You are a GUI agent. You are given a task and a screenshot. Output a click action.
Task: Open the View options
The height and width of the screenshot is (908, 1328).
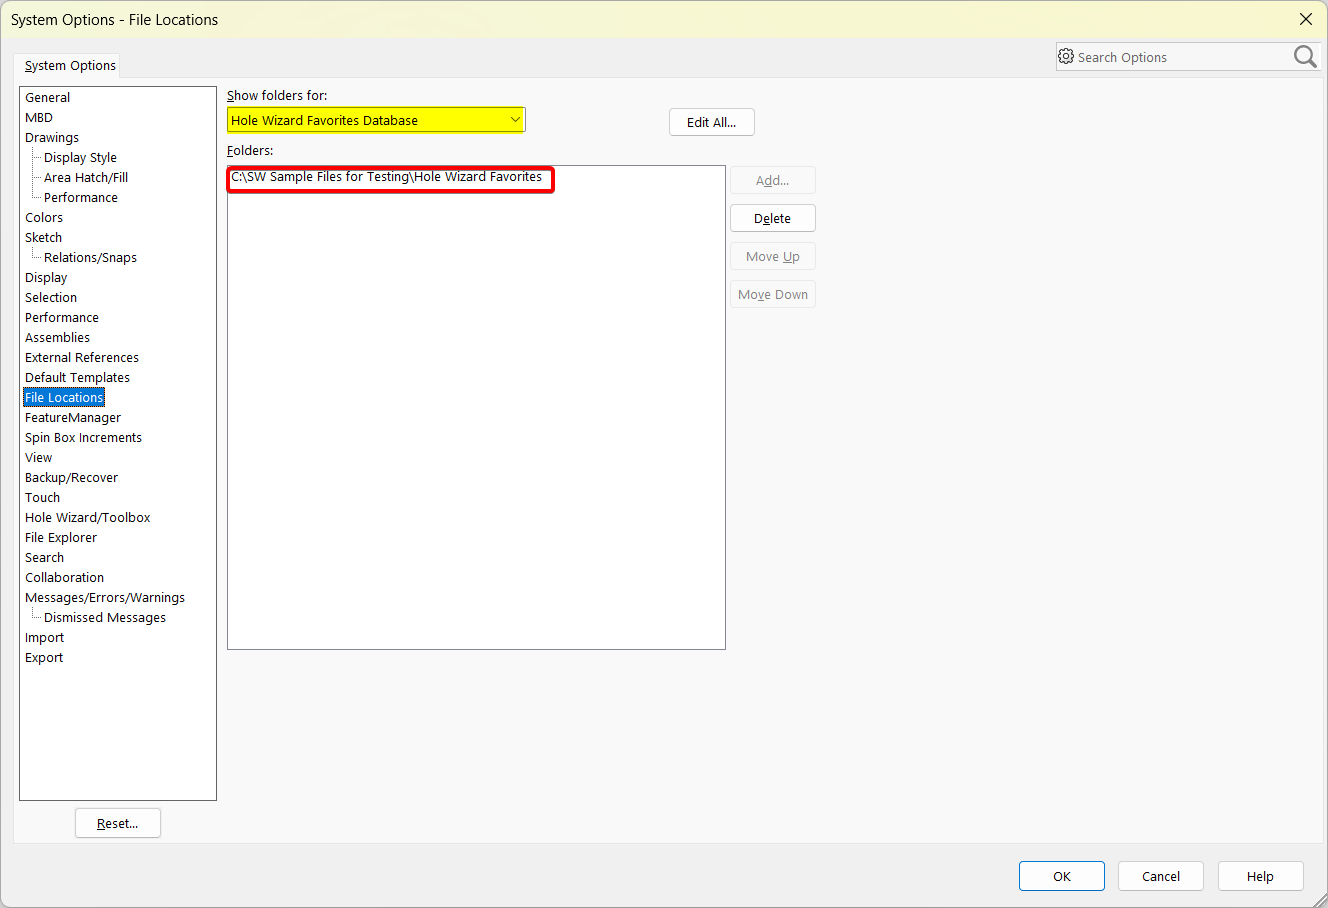click(x=39, y=458)
